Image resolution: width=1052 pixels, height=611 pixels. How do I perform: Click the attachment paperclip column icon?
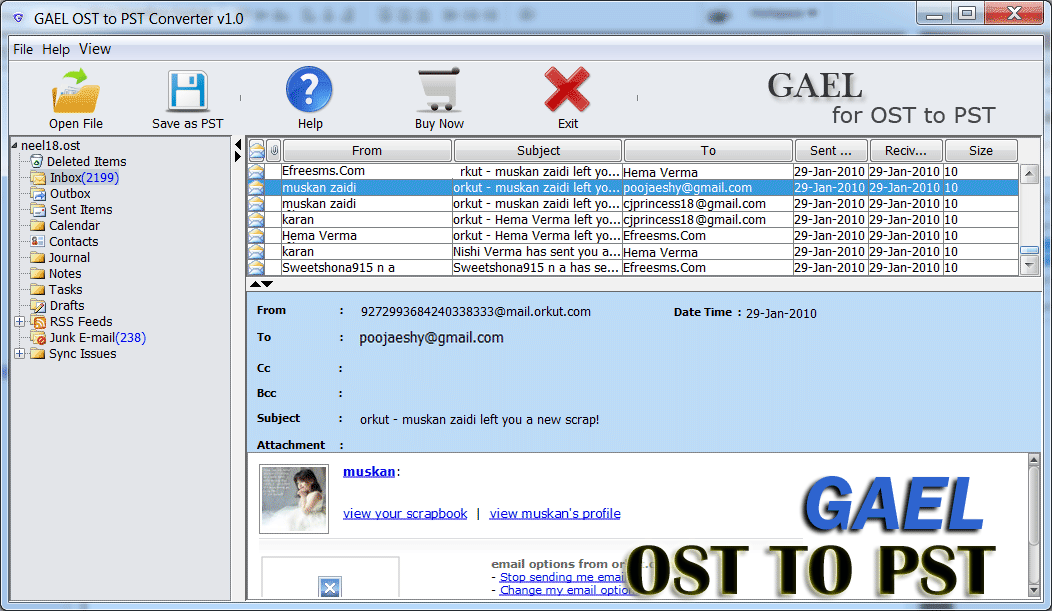pyautogui.click(x=273, y=151)
